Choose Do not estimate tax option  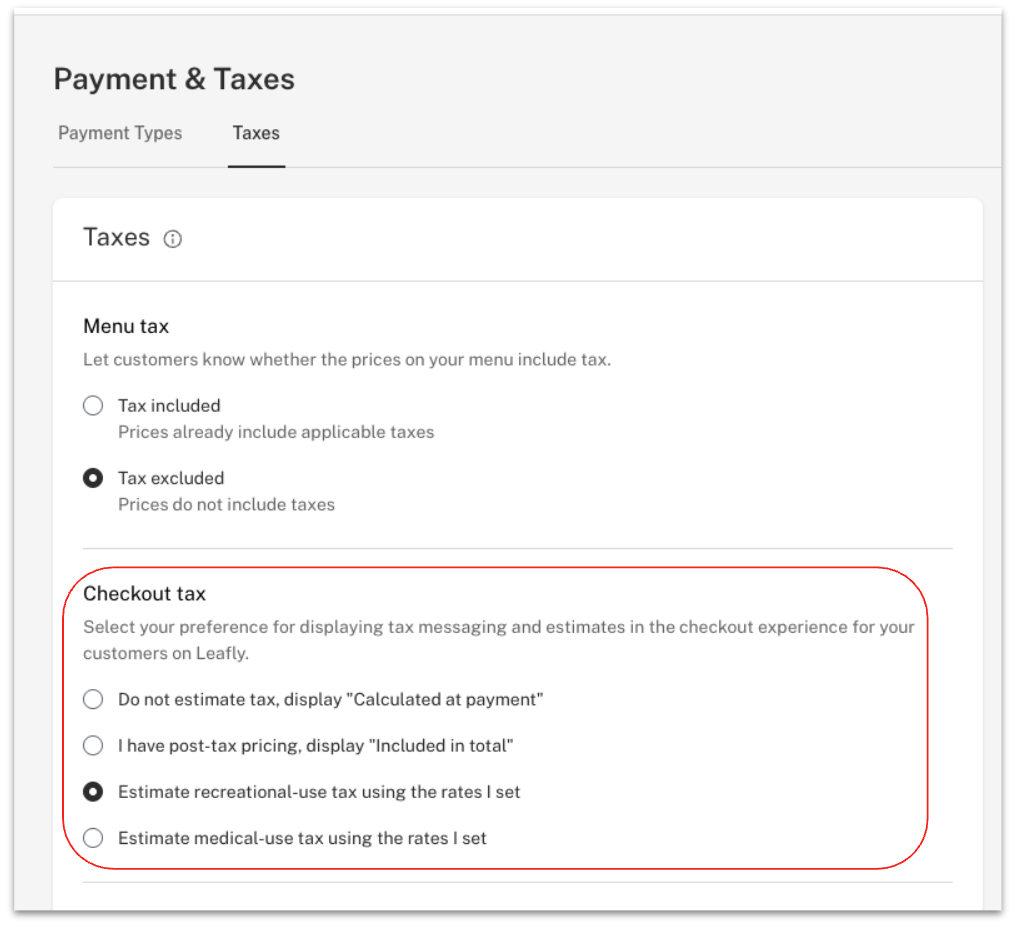[x=93, y=700]
